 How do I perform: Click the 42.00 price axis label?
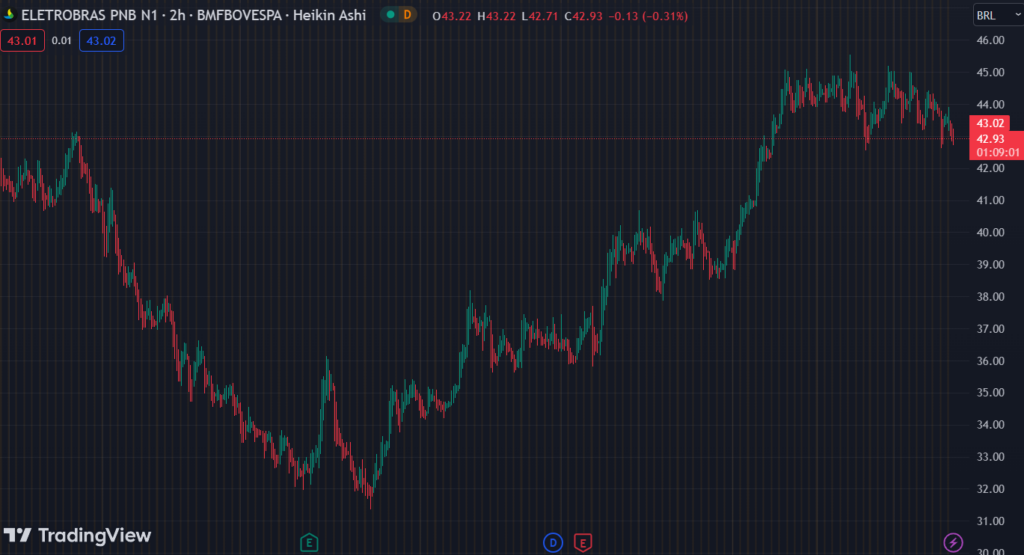[x=990, y=168]
